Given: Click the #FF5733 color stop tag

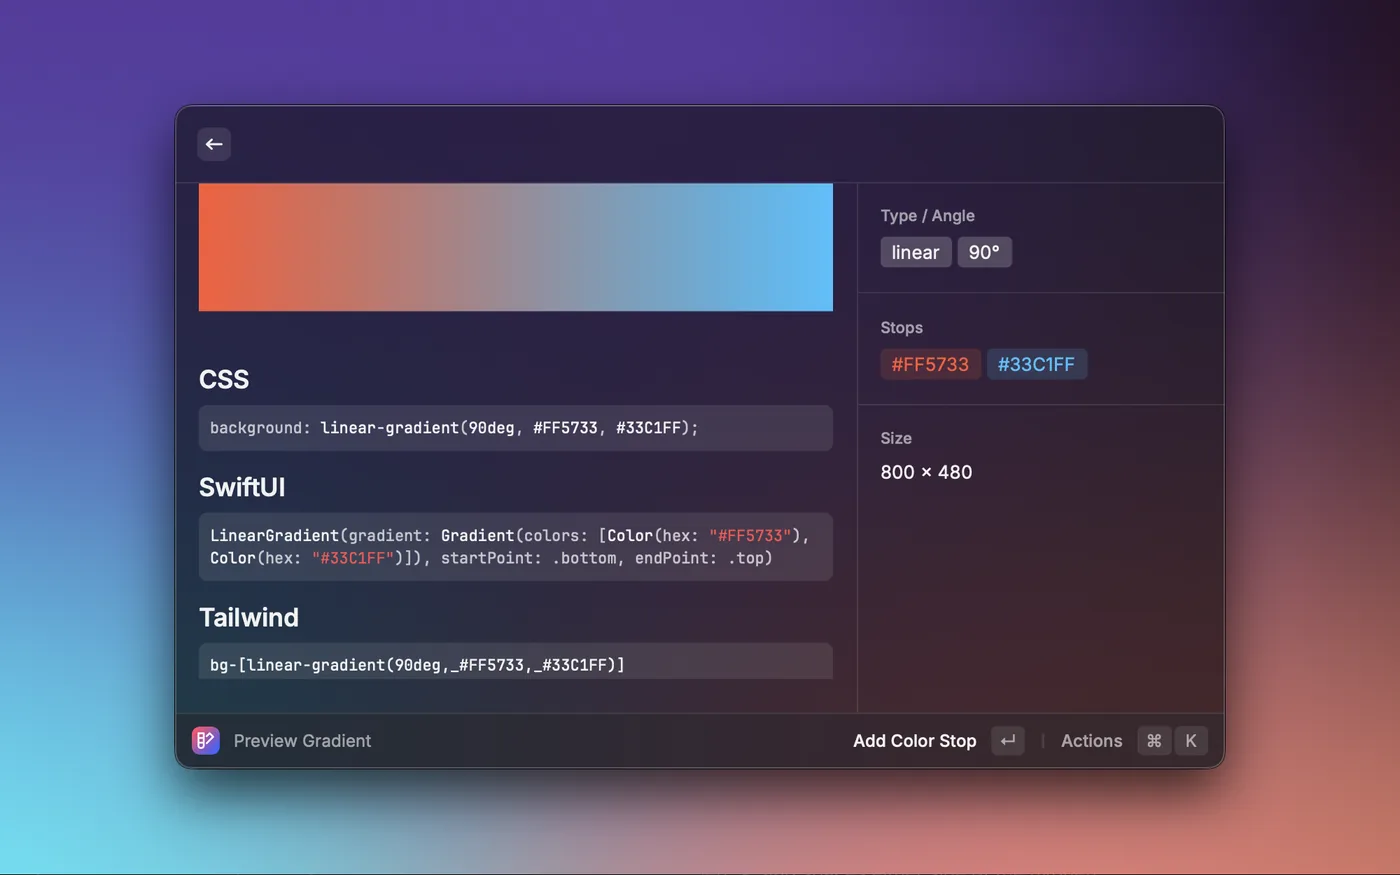Looking at the screenshot, I should coord(930,364).
